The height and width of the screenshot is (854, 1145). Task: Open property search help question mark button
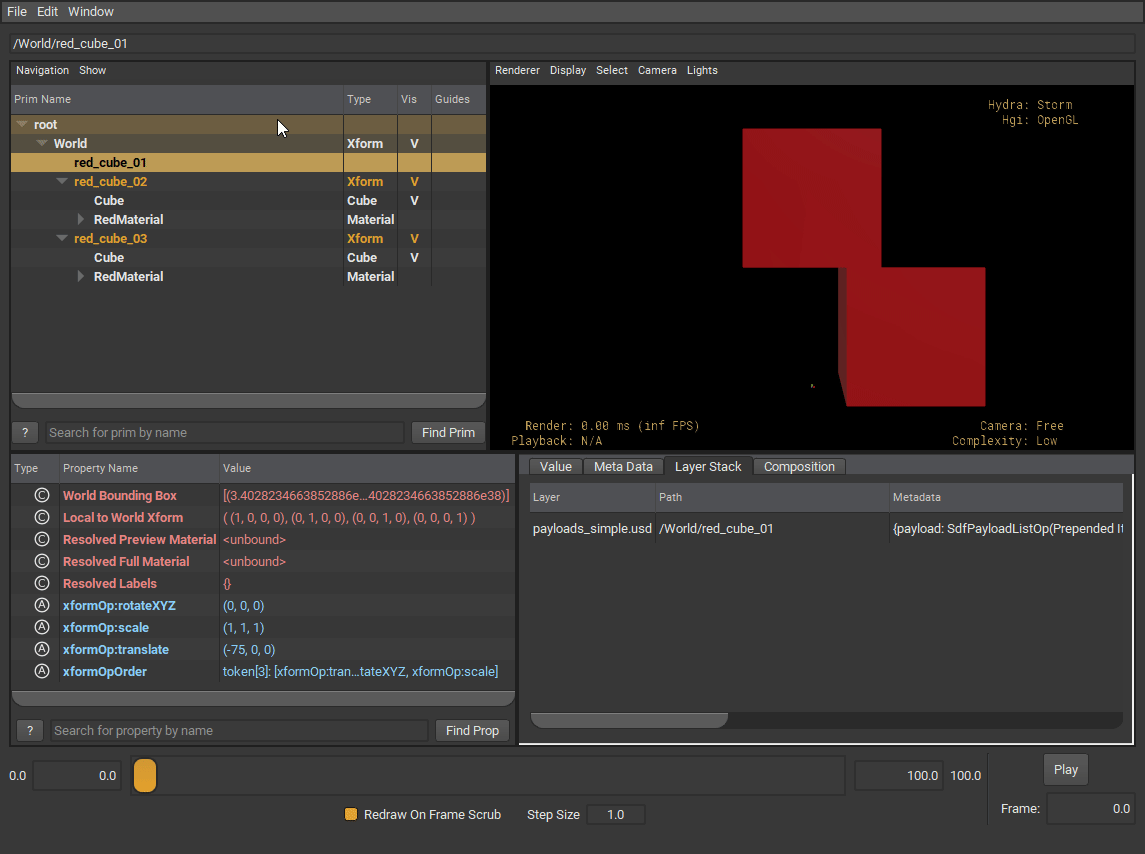30,731
